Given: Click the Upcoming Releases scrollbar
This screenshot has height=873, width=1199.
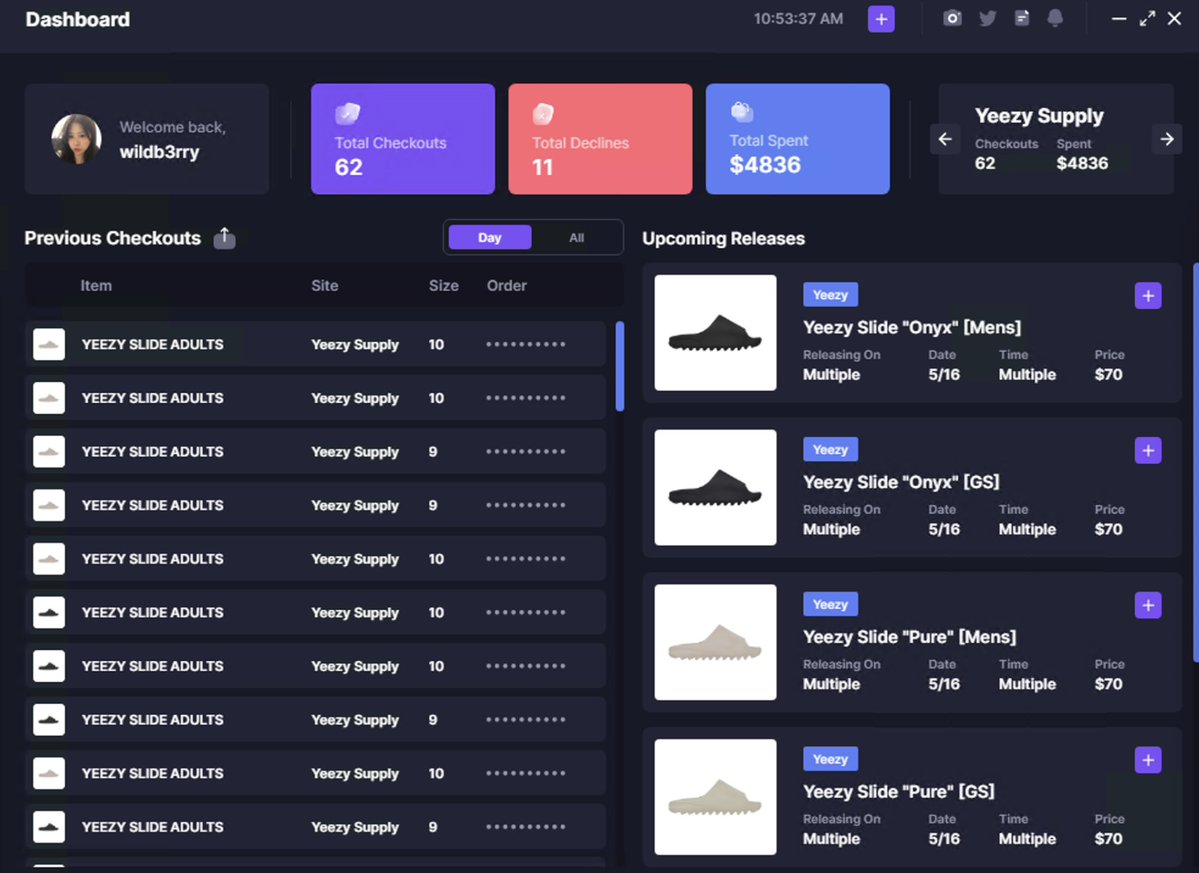Looking at the screenshot, I should tap(1195, 462).
